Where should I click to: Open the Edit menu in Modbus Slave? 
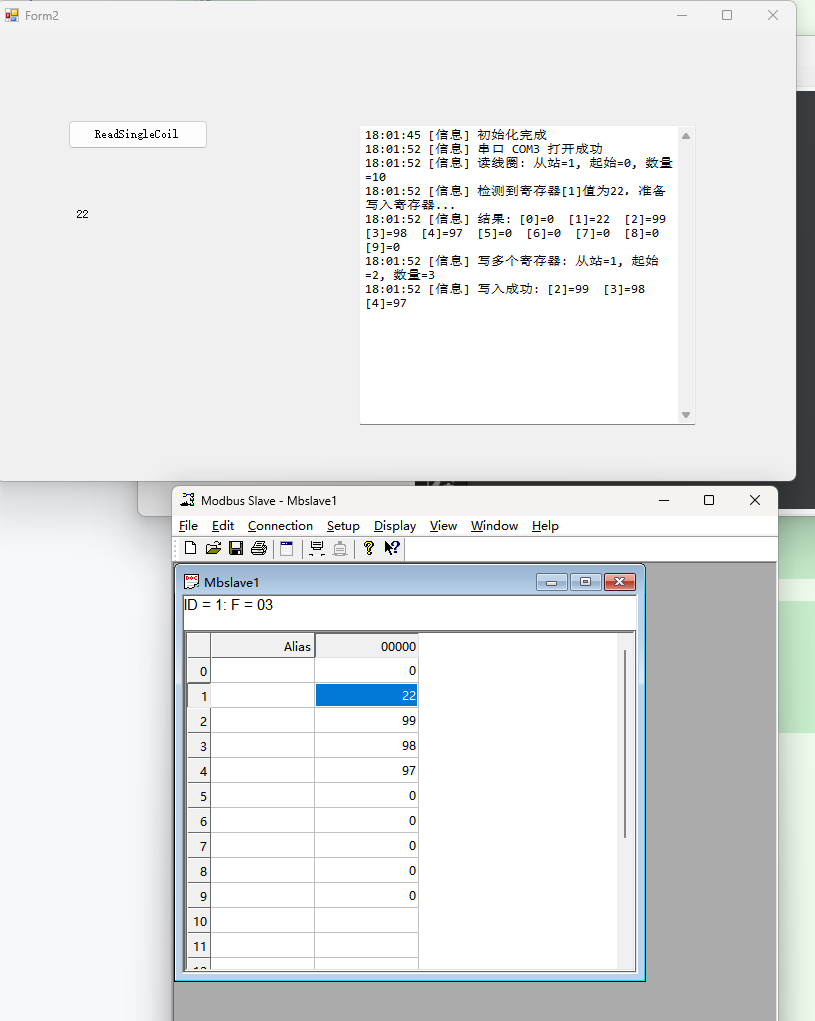(223, 525)
